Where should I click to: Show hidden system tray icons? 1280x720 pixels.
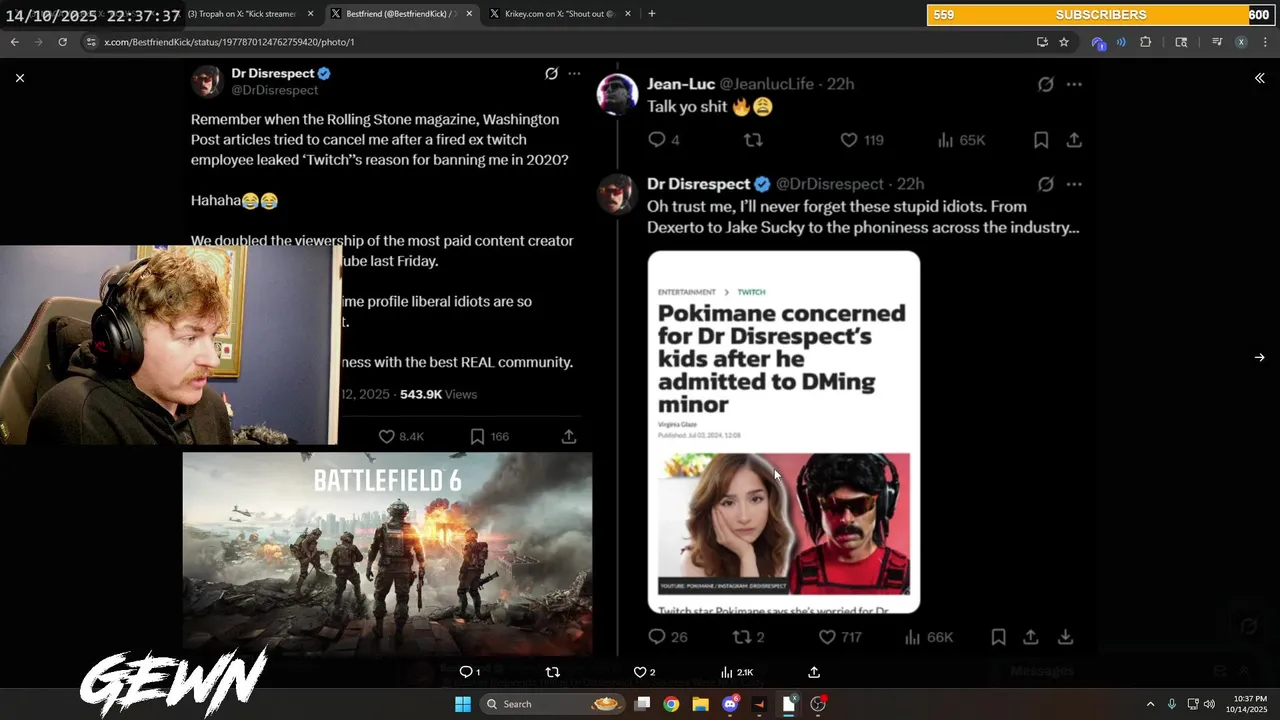(x=1150, y=704)
